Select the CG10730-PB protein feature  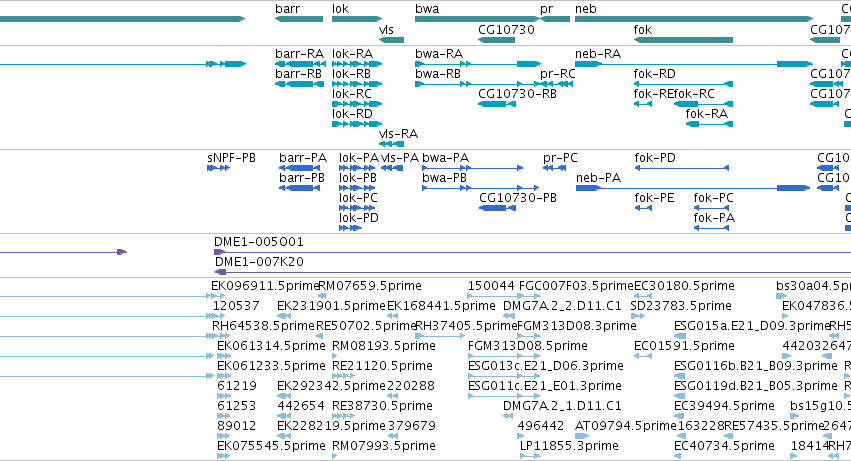[x=497, y=208]
